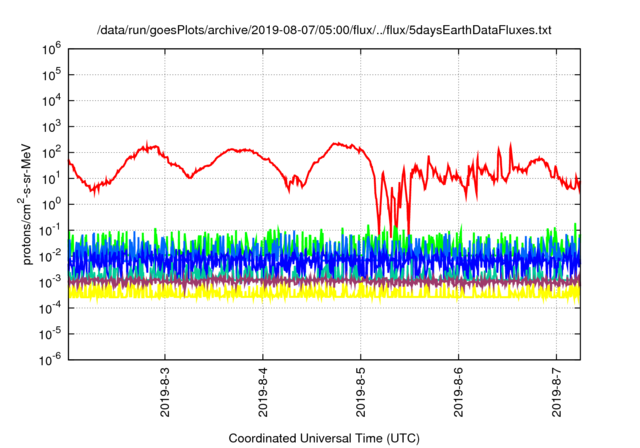Select the 2019-8-4 date label
Viewport: 640px width, 448px height.
[263, 392]
